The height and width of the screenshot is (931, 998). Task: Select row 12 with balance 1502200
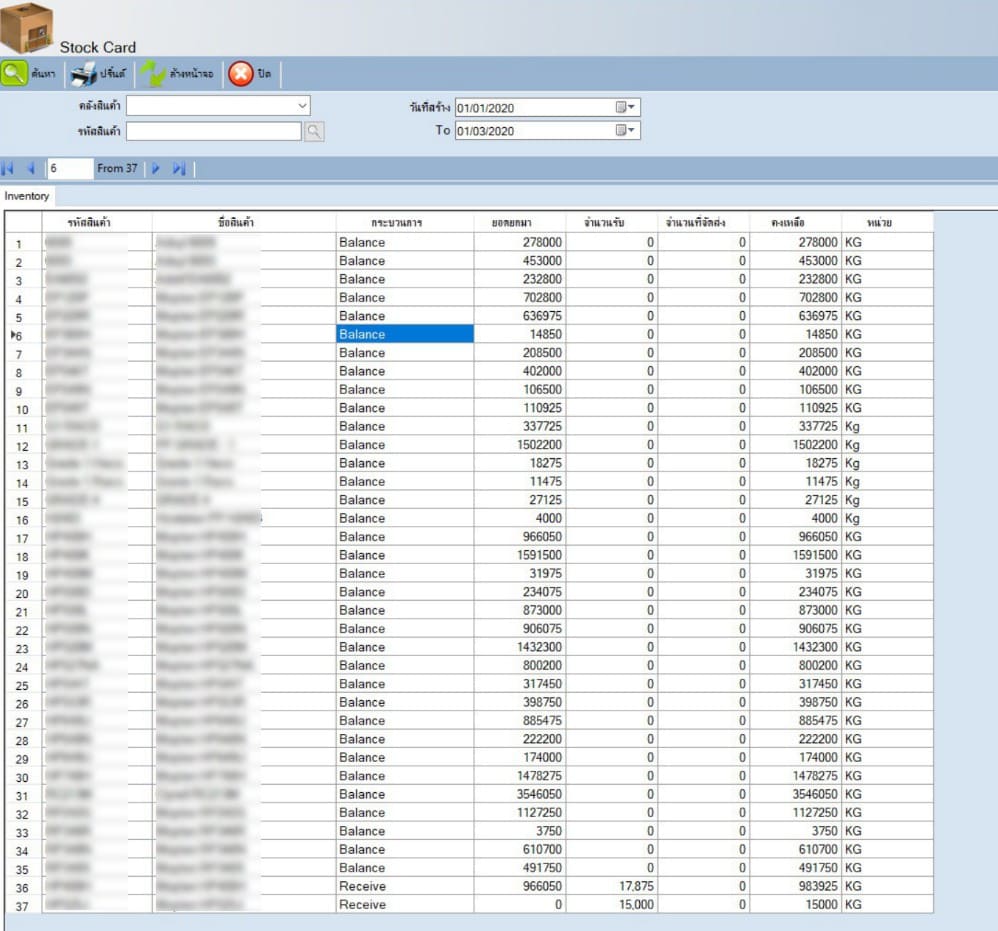coord(22,445)
